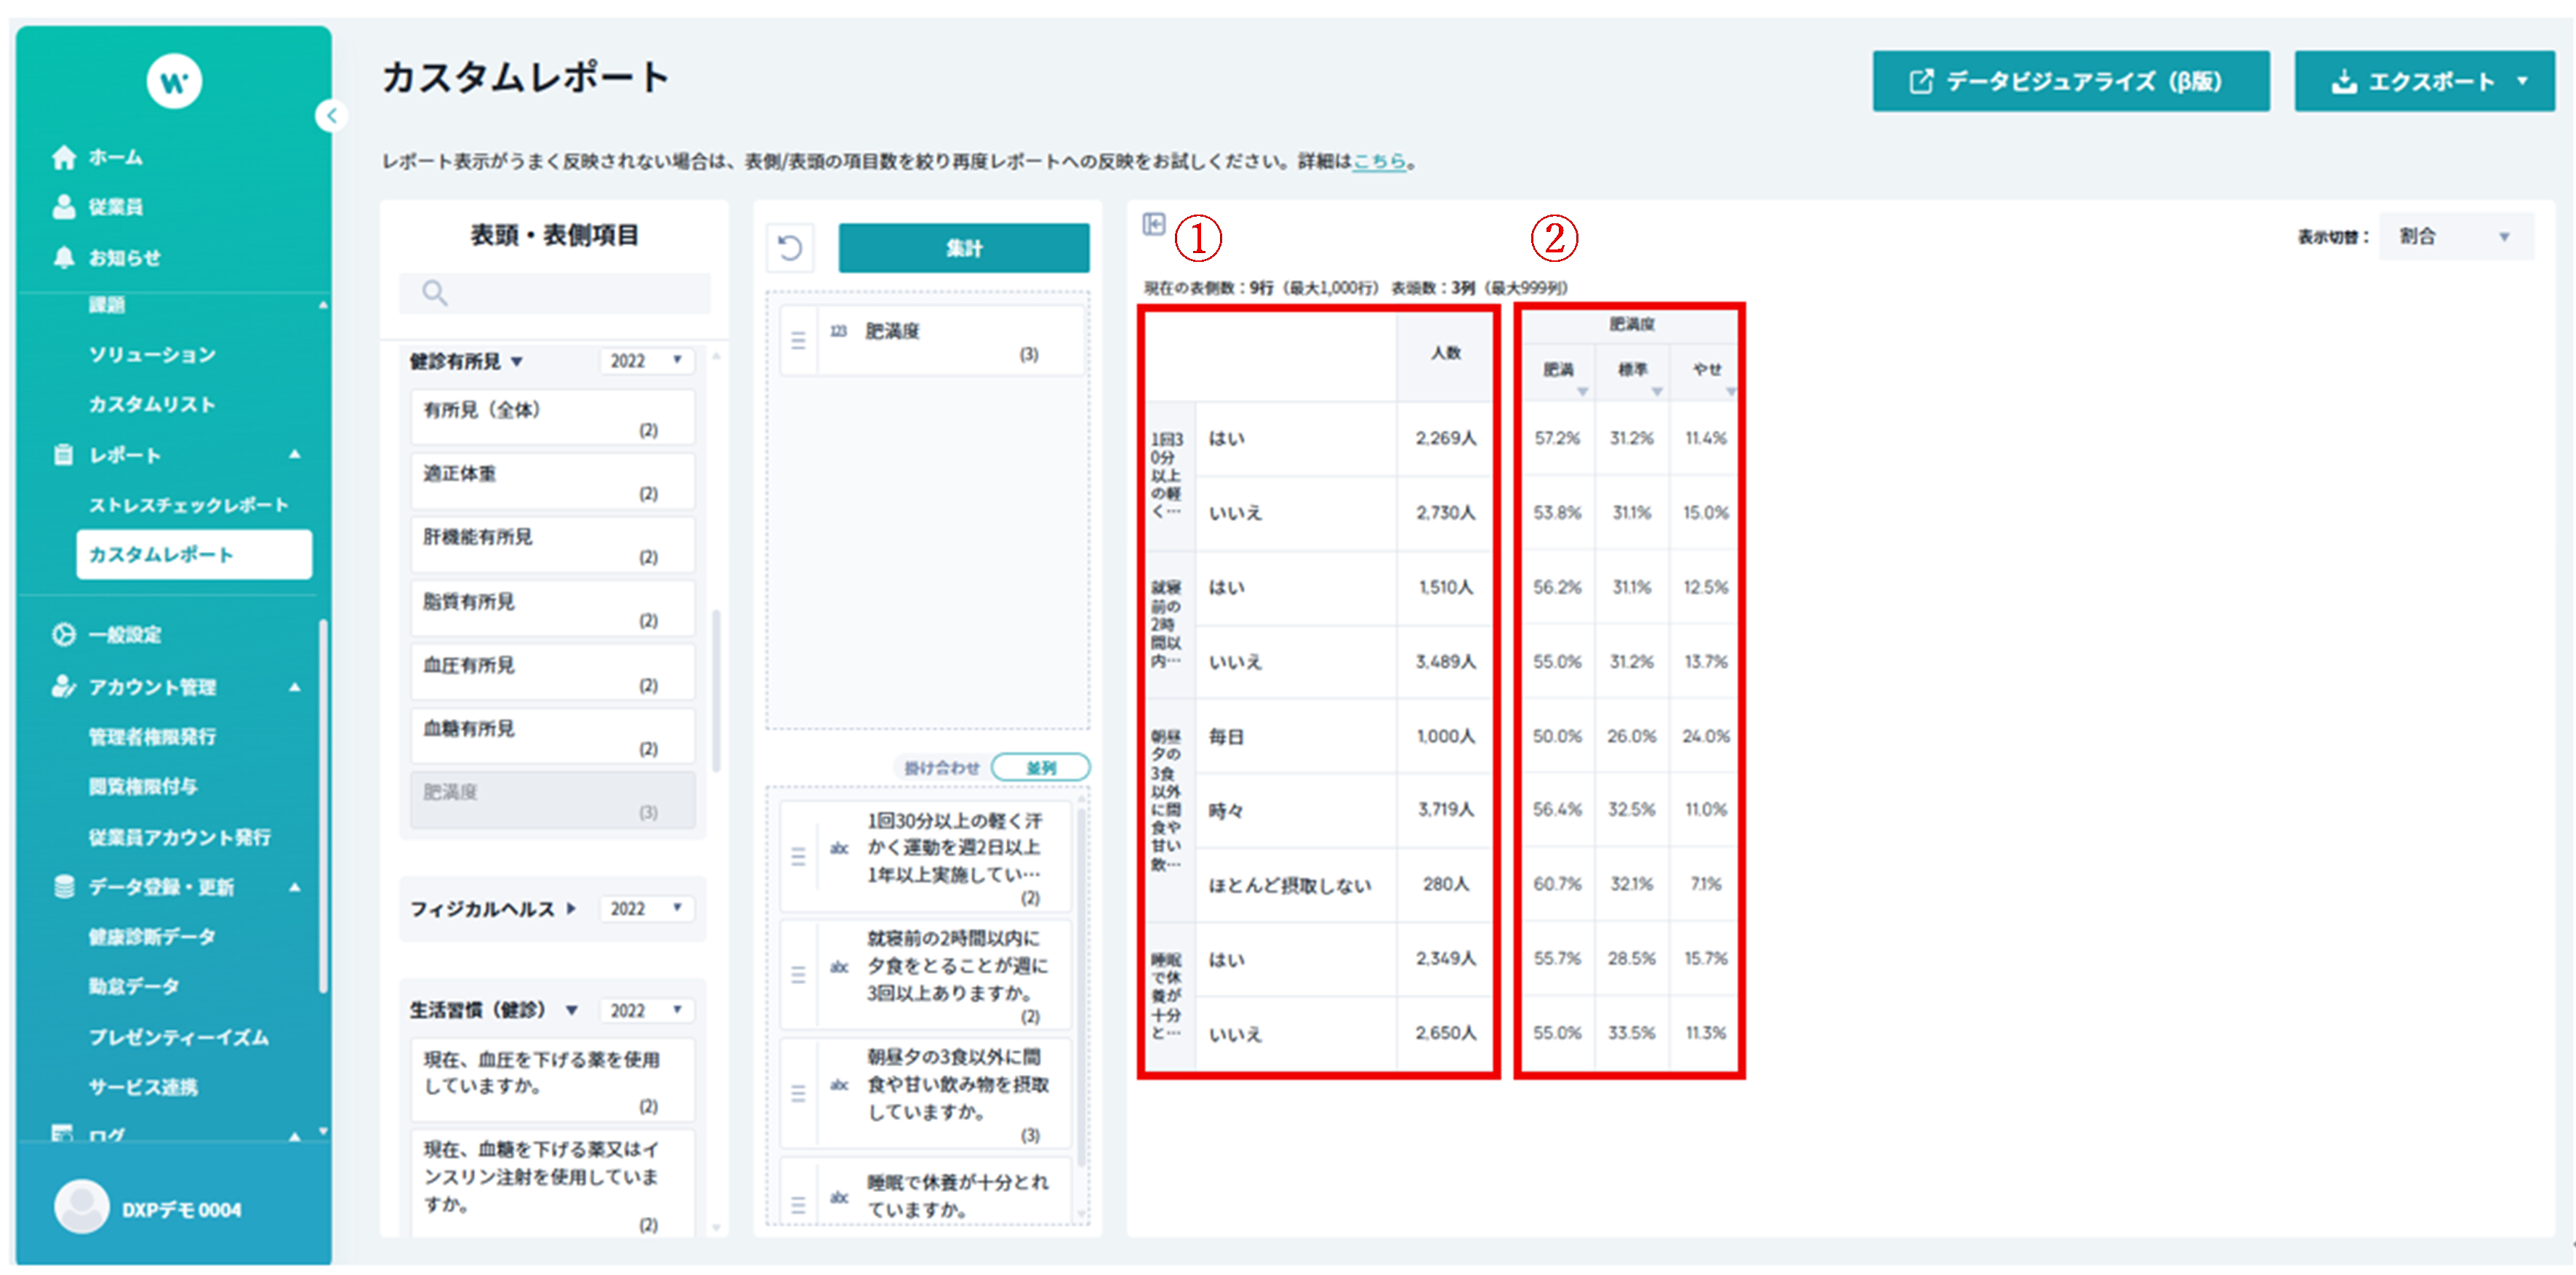Click the item list vertical scrollbar
The width and height of the screenshot is (2576, 1275).
point(716,690)
